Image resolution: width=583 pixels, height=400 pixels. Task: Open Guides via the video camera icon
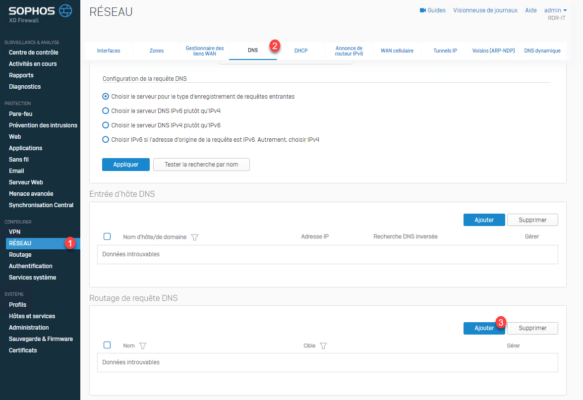point(422,10)
